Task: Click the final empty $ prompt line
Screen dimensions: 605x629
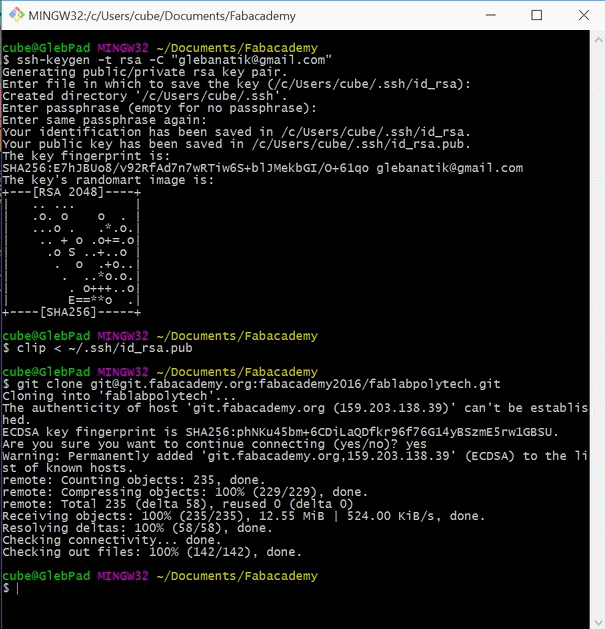Action: 11,588
